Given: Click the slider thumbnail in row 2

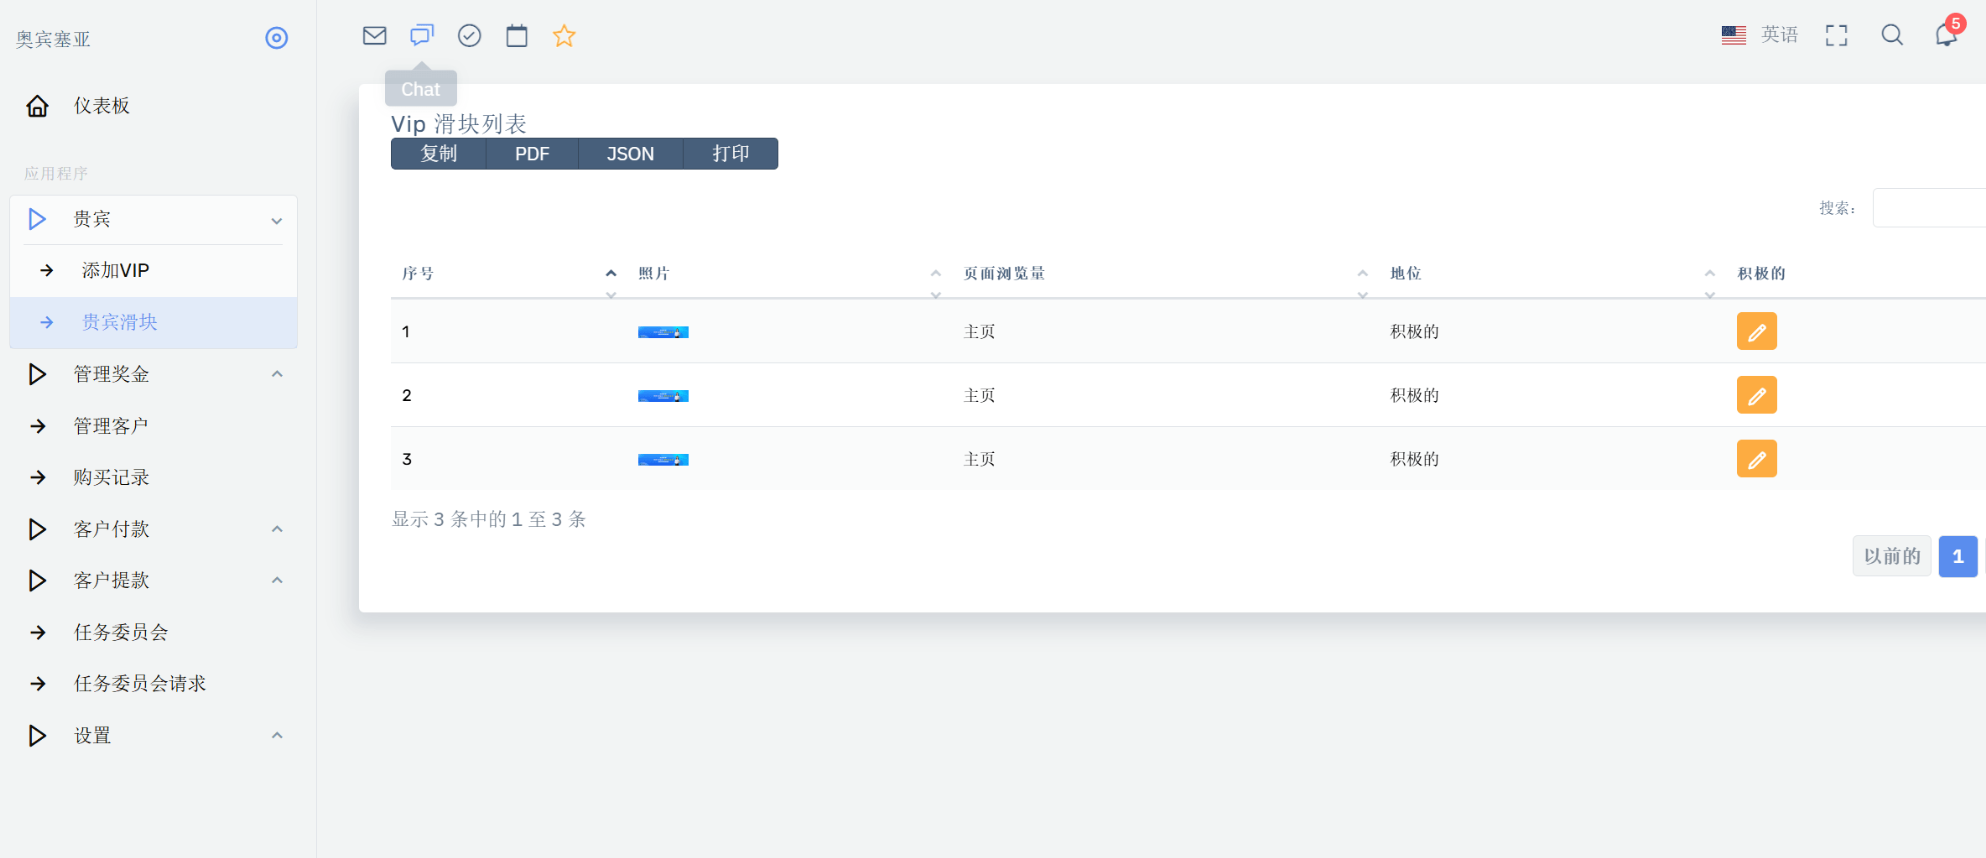Looking at the screenshot, I should (x=663, y=396).
